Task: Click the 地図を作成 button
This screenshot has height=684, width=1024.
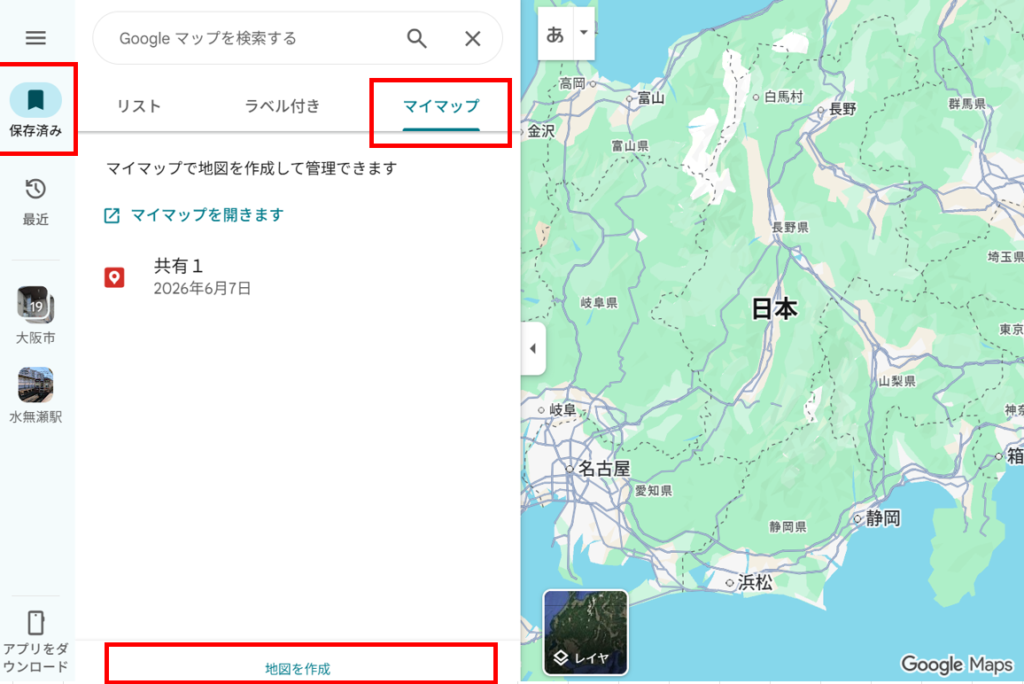Action: click(297, 668)
